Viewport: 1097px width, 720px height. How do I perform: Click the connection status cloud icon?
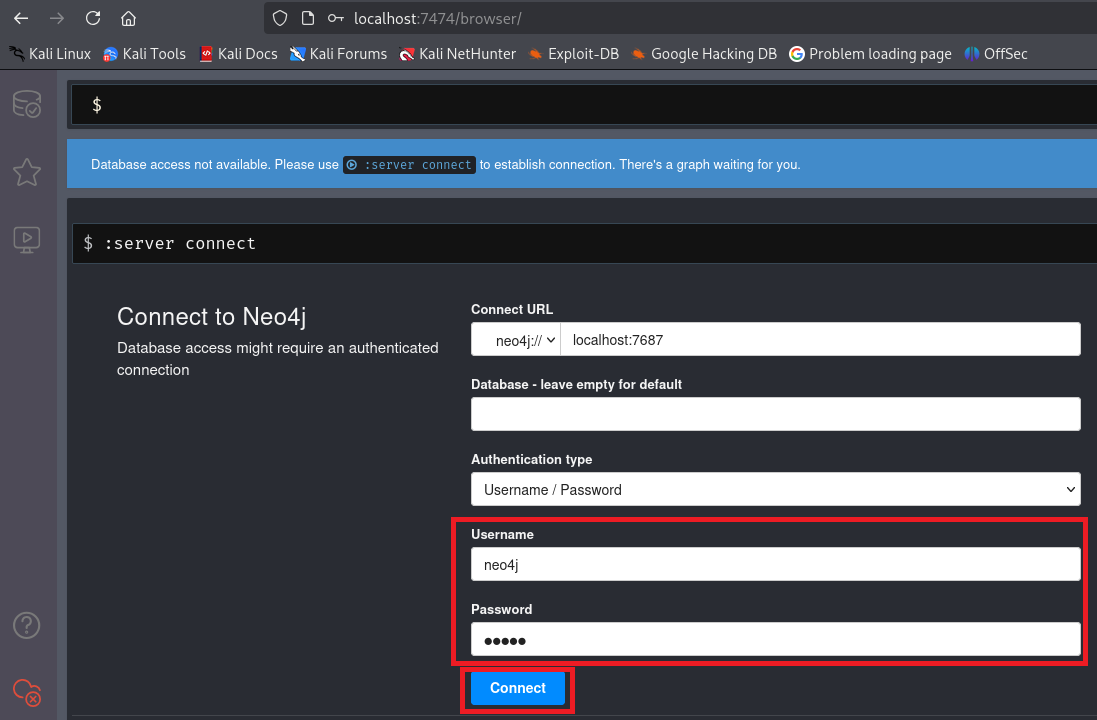pos(26,691)
